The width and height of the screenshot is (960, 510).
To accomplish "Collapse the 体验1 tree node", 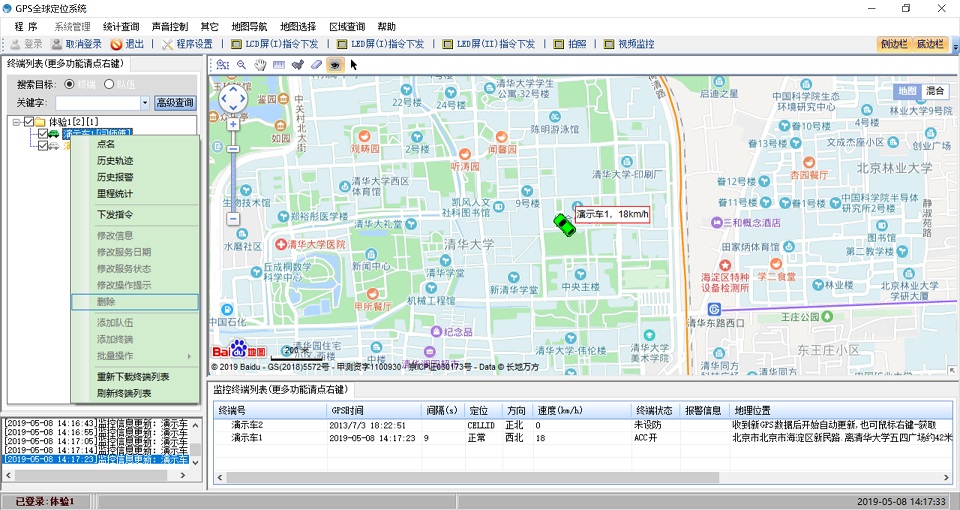I will (x=17, y=122).
